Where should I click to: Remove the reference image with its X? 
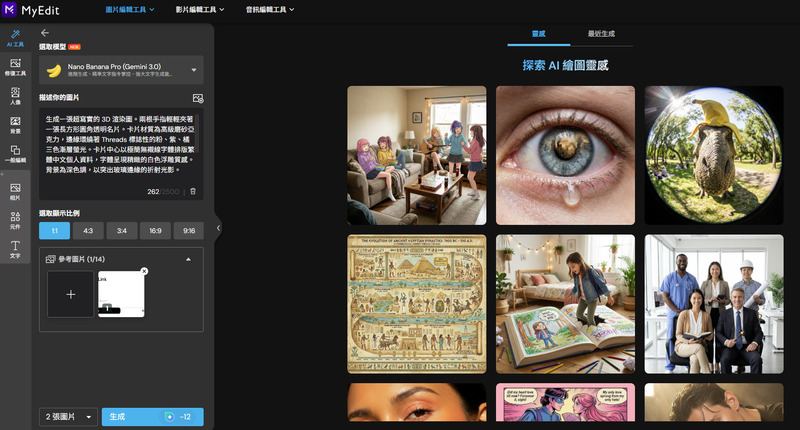pos(144,271)
